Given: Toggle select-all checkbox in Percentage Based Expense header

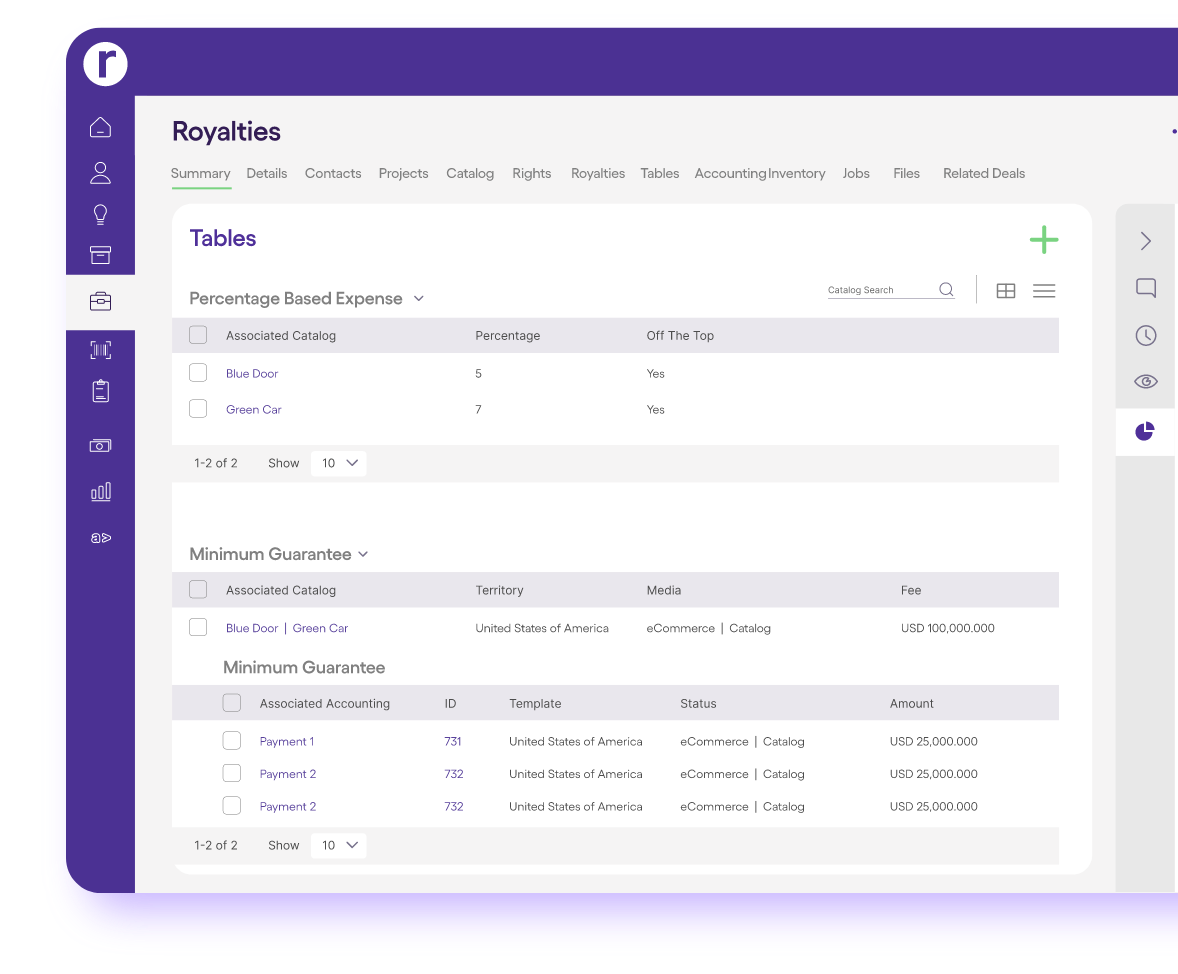Looking at the screenshot, I should pyautogui.click(x=198, y=335).
